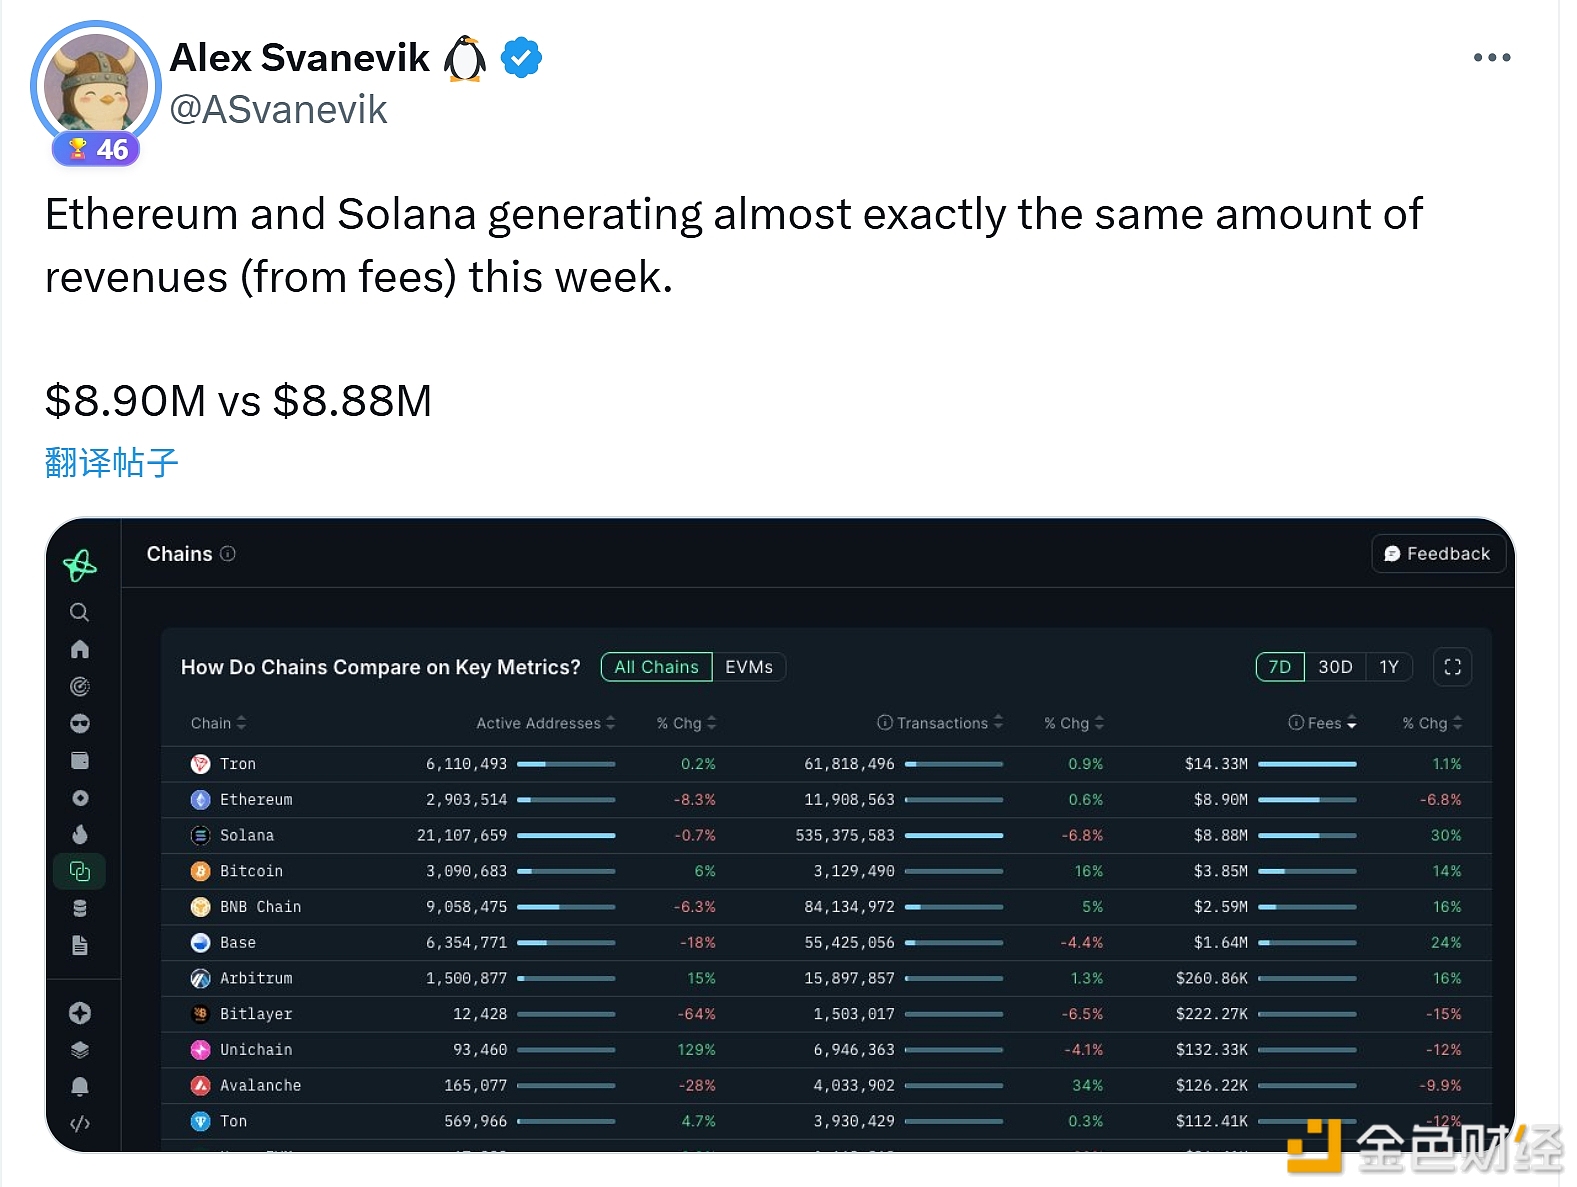The width and height of the screenshot is (1577, 1187).
Task: Click the translate post link
Action: click(112, 462)
